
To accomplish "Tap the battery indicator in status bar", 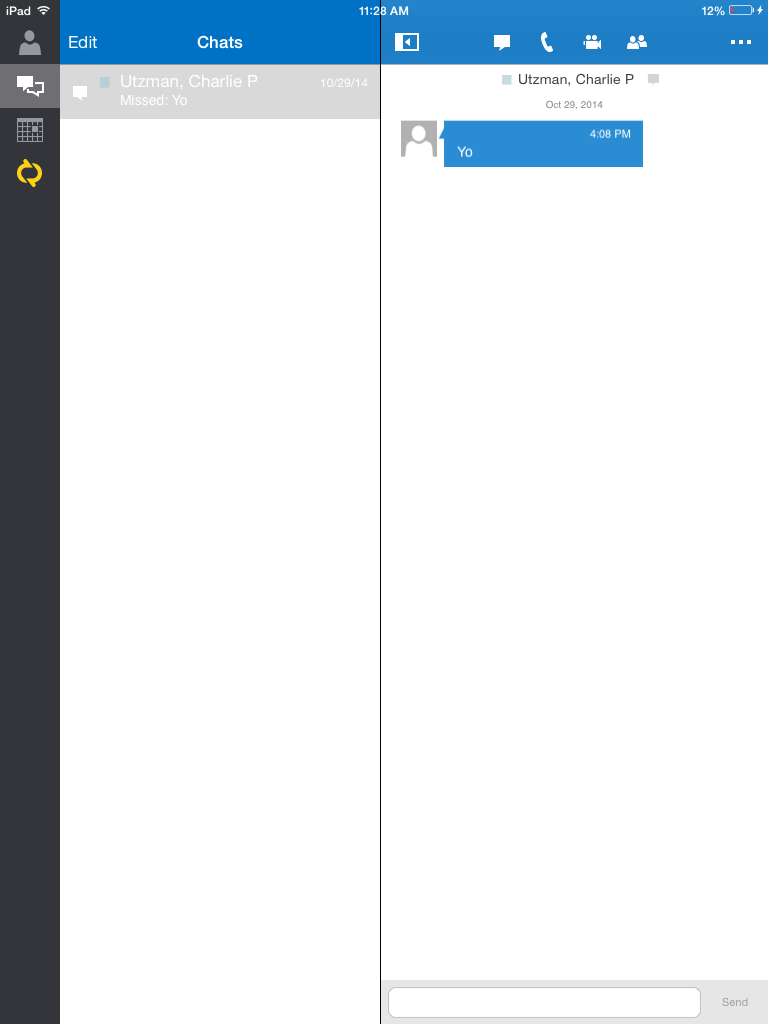I will tap(742, 10).
